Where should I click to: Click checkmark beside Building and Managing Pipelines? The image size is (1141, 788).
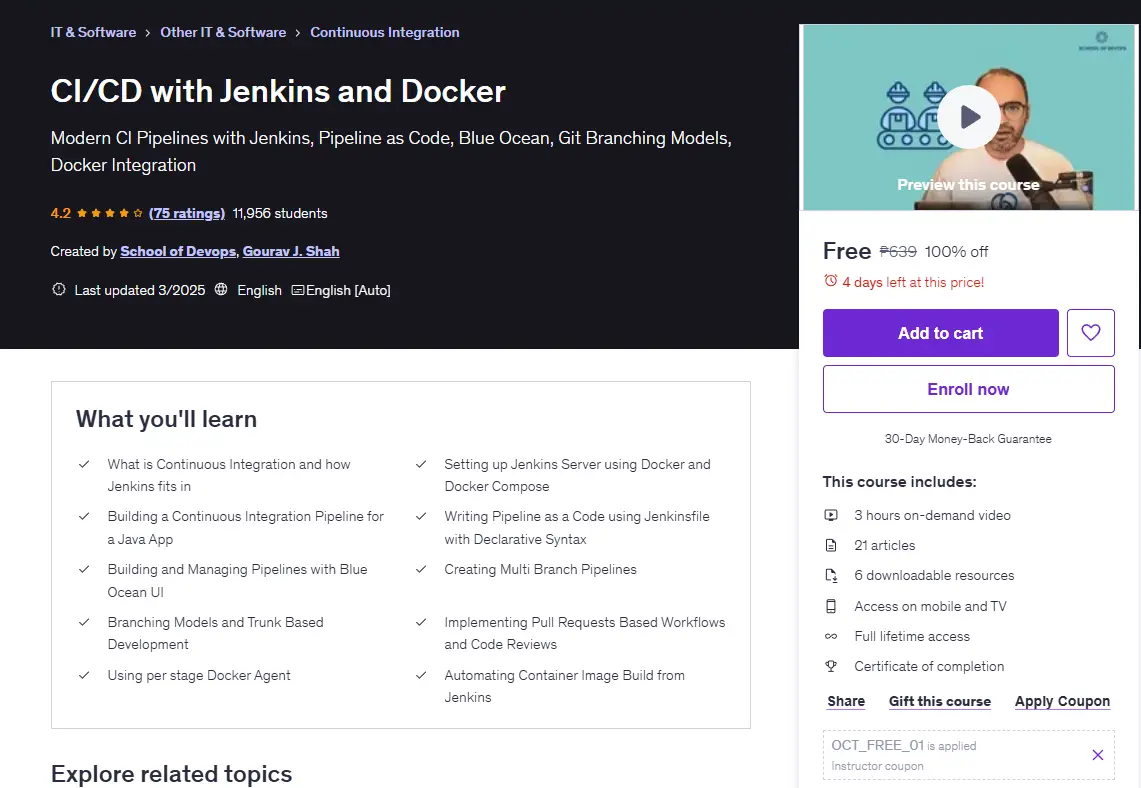pos(84,569)
